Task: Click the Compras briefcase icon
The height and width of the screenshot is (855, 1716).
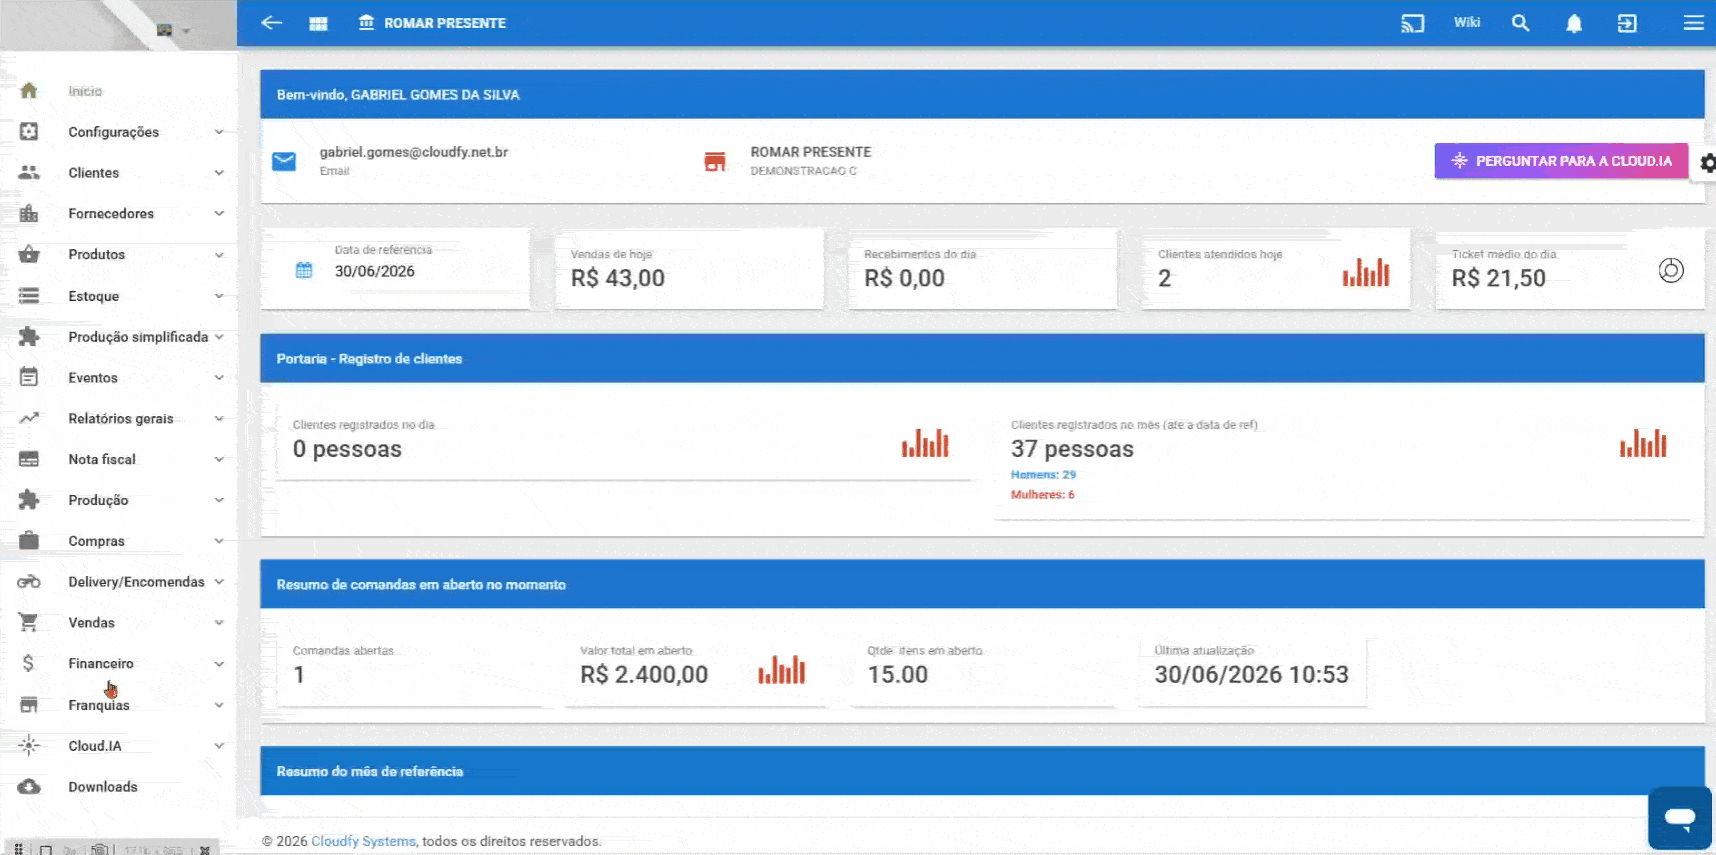Action: coord(29,541)
